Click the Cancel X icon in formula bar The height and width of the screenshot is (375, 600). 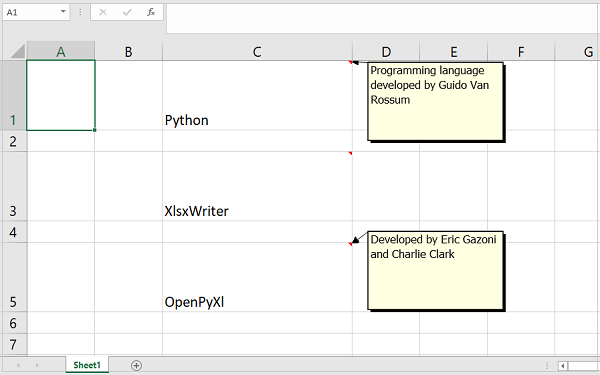click(x=103, y=12)
